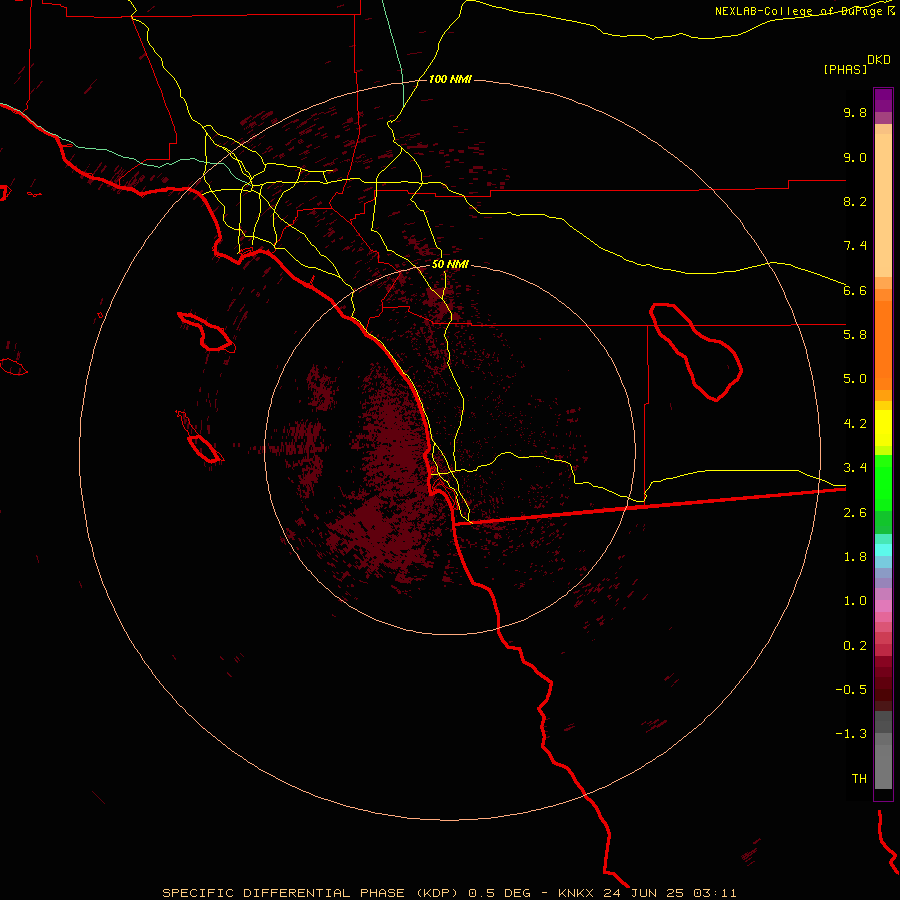Click the -0.5 scale value

[851, 690]
